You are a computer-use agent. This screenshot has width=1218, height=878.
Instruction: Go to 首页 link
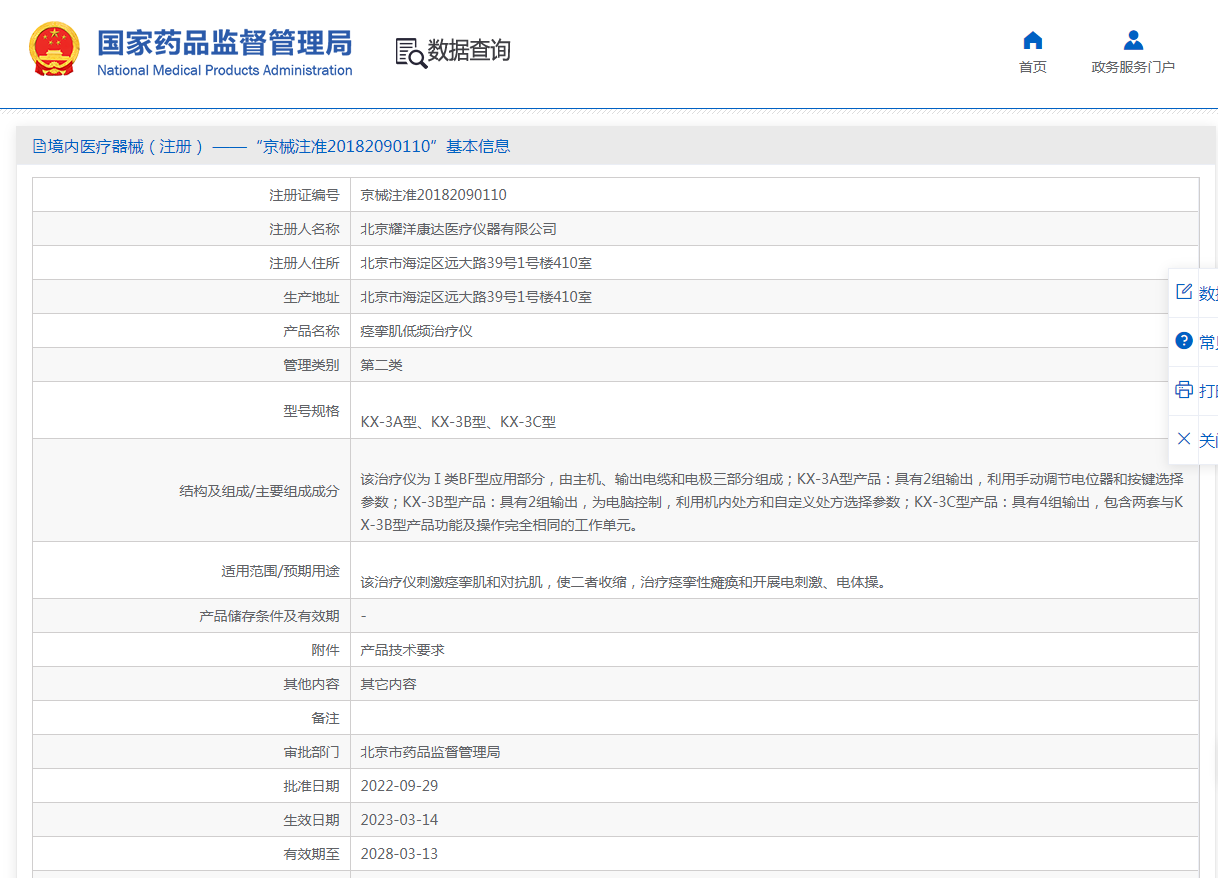coord(1033,67)
